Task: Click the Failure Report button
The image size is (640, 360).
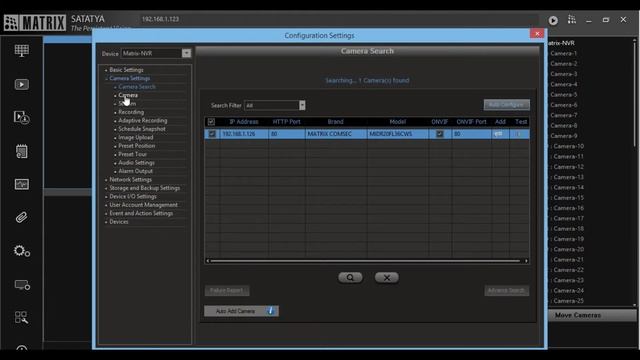Action: (227, 291)
